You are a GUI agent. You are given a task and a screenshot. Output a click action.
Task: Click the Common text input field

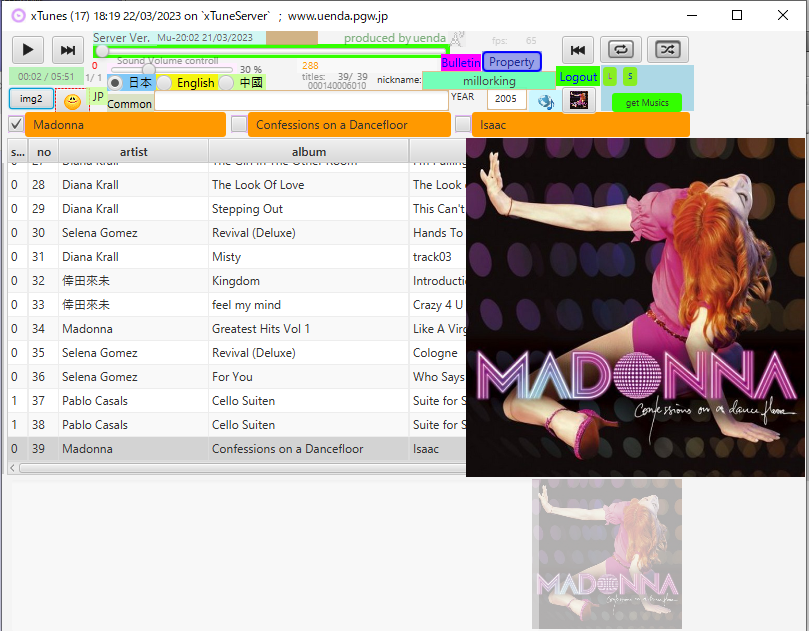301,101
